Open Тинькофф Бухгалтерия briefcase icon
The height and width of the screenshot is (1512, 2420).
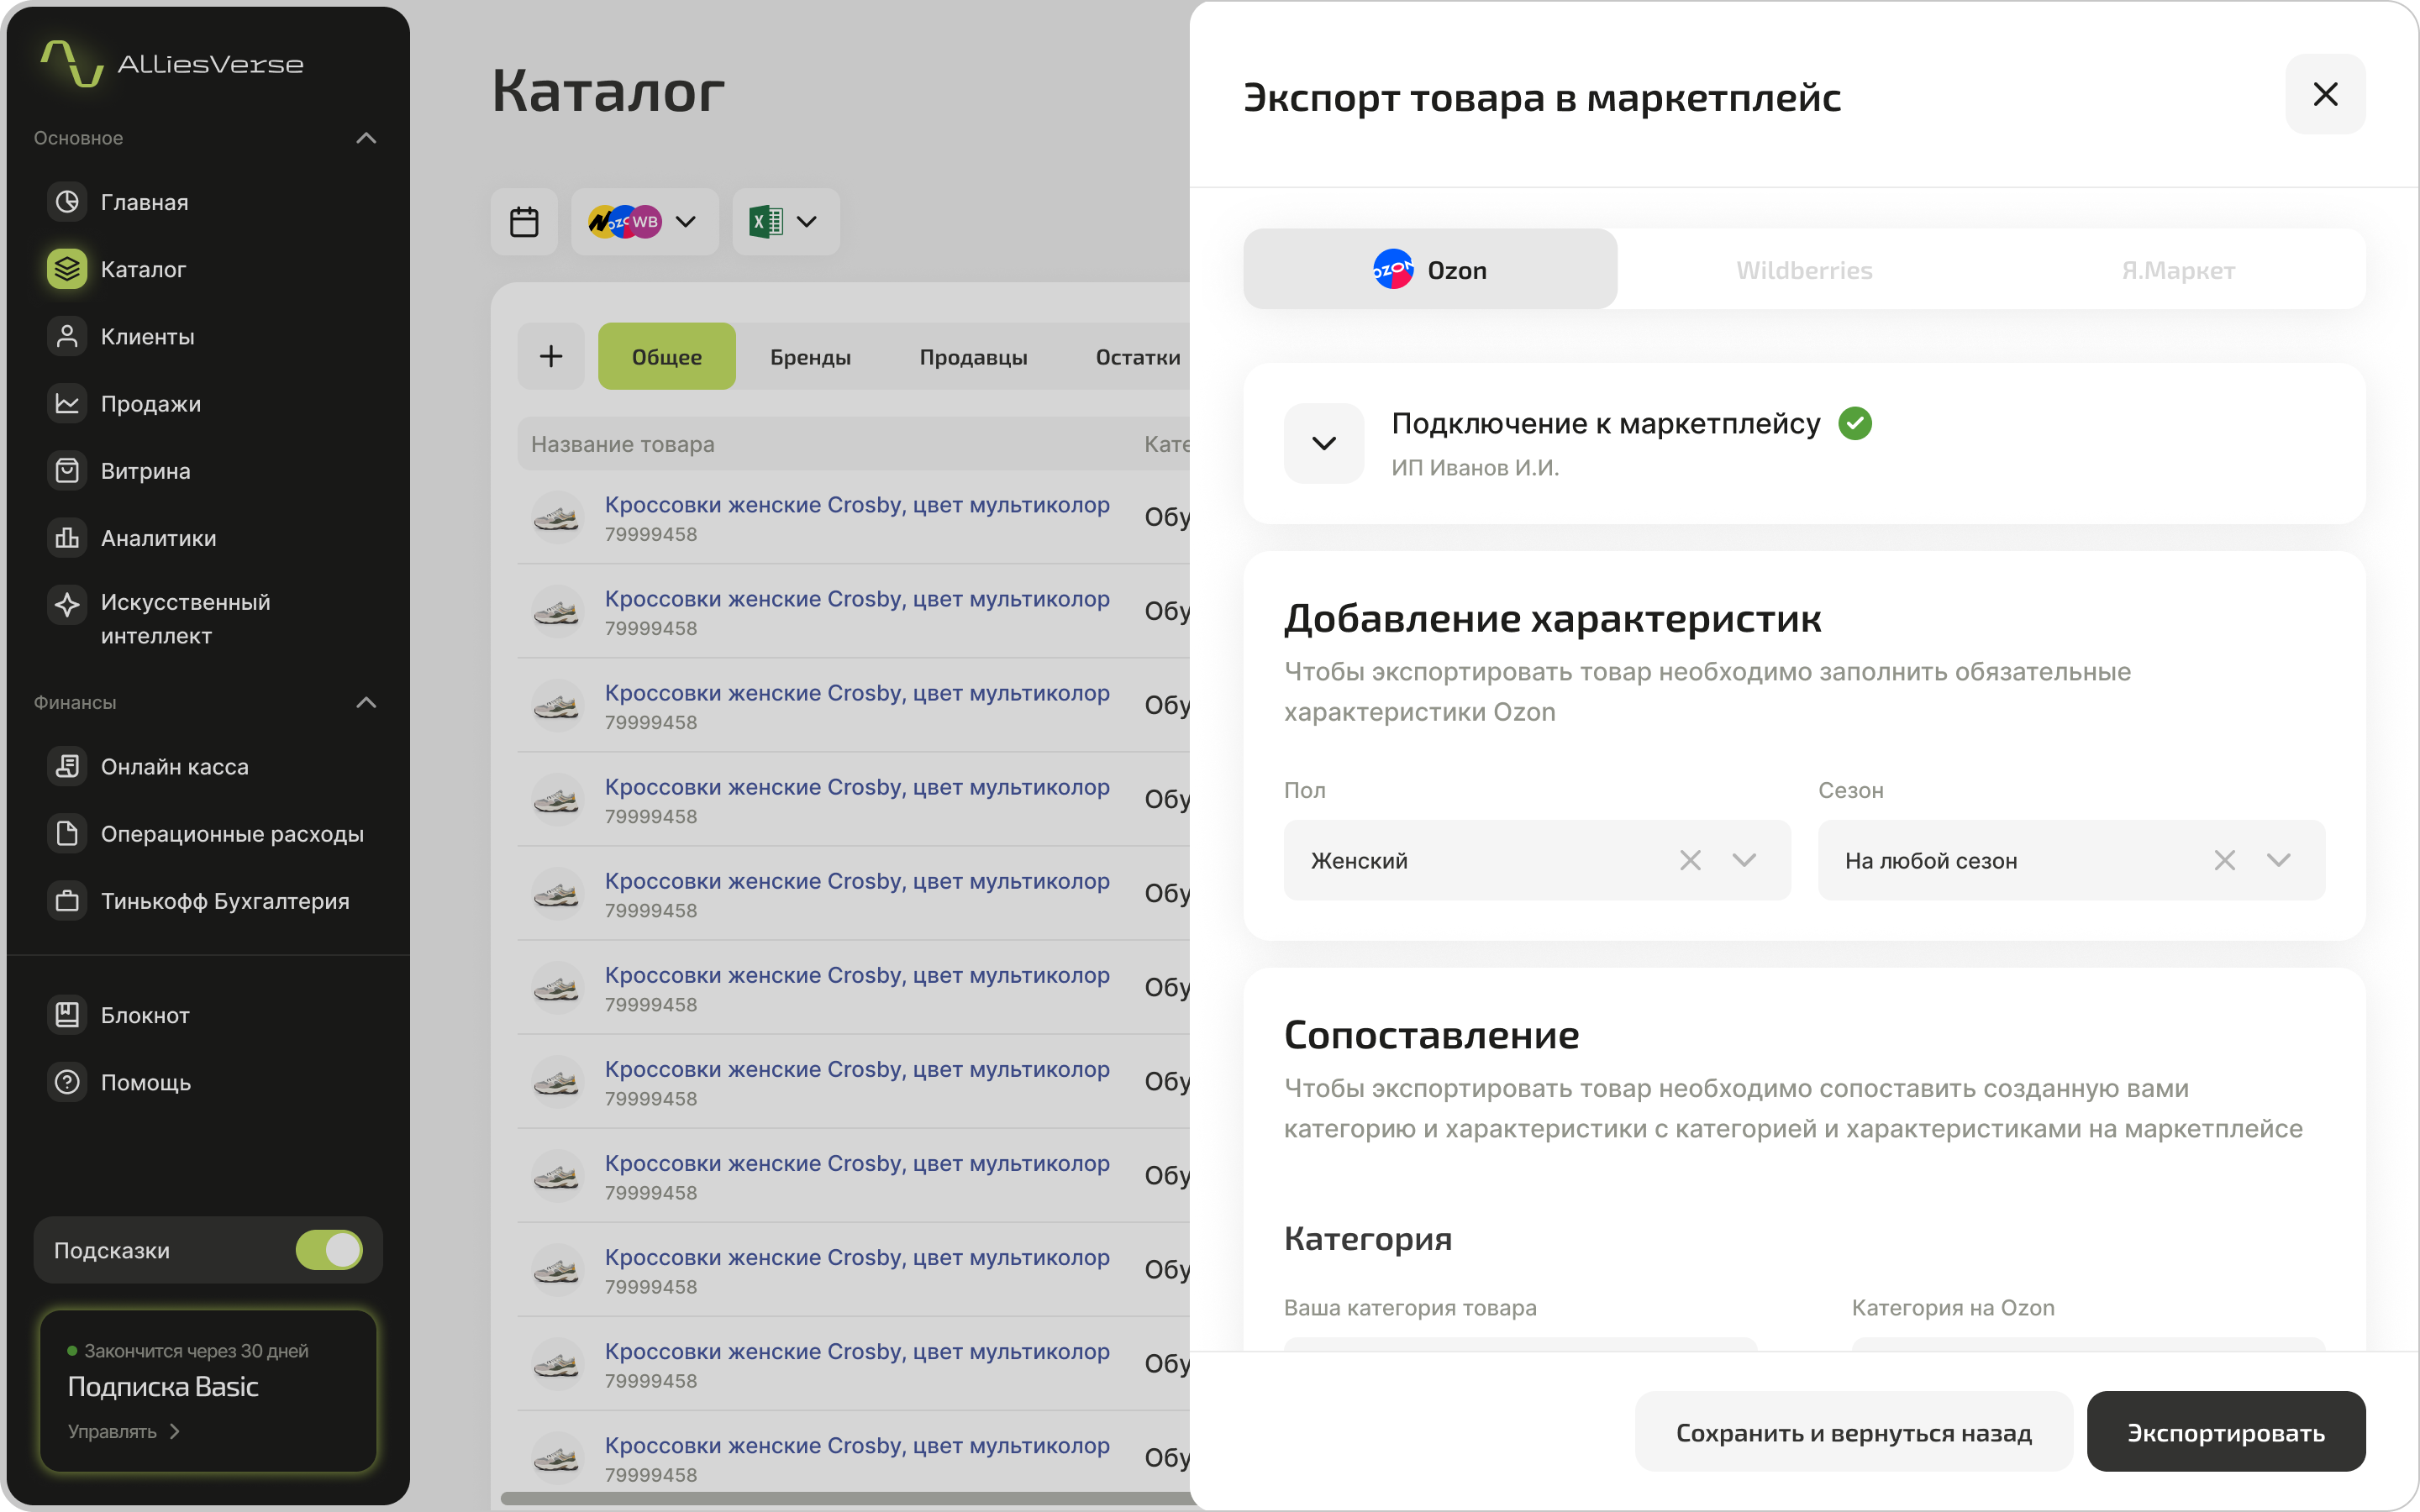click(x=67, y=900)
